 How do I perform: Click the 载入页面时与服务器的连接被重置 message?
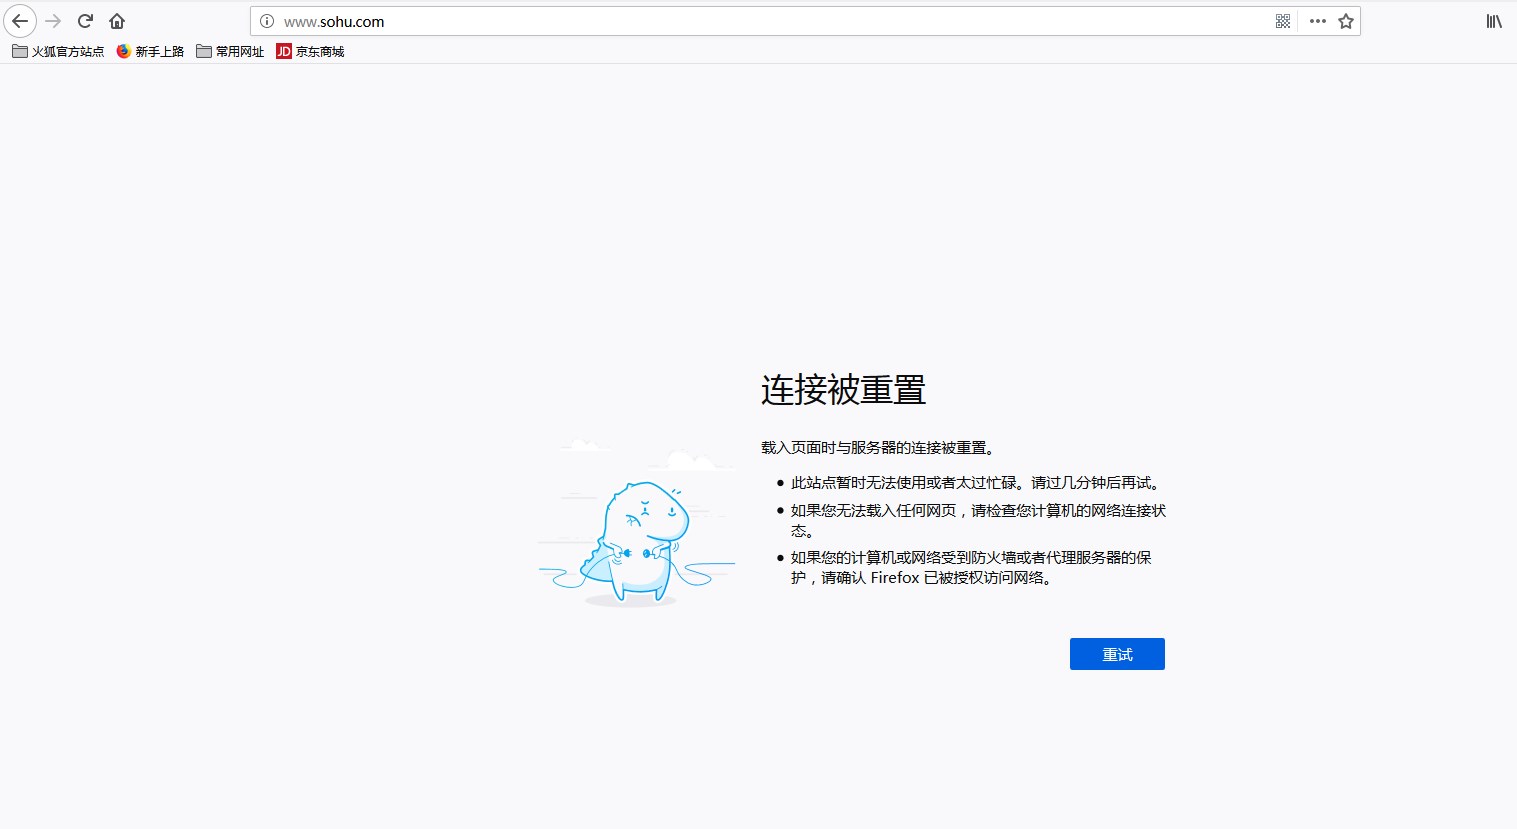[x=878, y=448]
